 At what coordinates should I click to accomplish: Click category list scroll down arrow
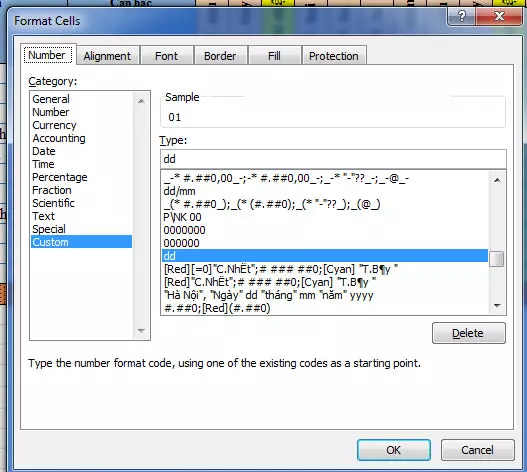pyautogui.click(x=141, y=331)
